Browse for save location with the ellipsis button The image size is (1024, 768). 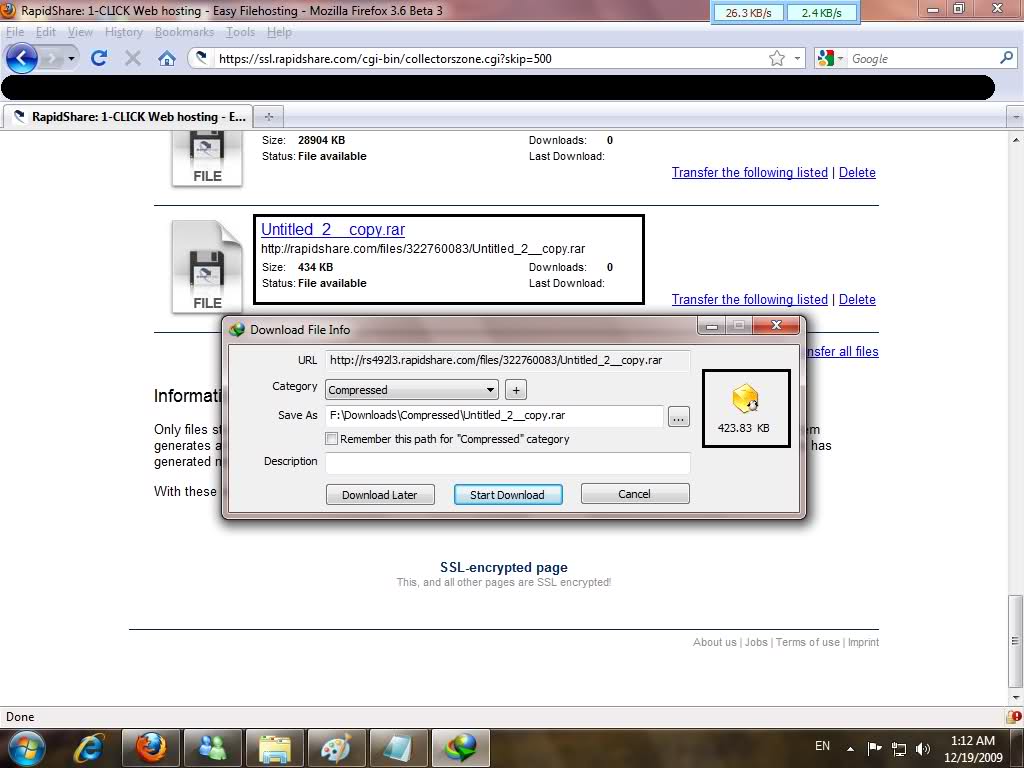(679, 417)
